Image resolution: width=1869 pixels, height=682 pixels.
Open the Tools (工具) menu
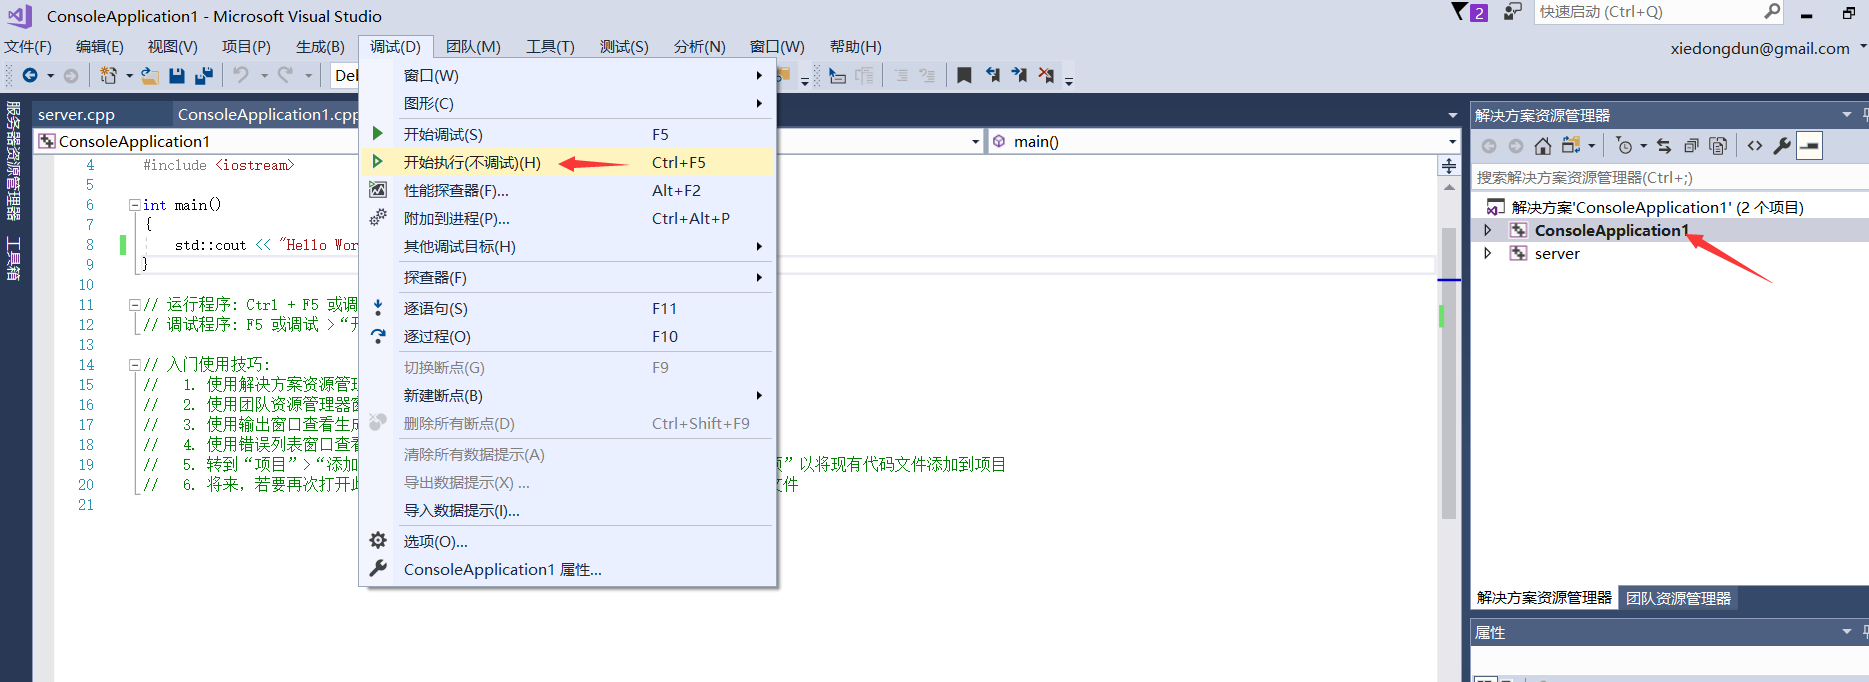point(550,47)
